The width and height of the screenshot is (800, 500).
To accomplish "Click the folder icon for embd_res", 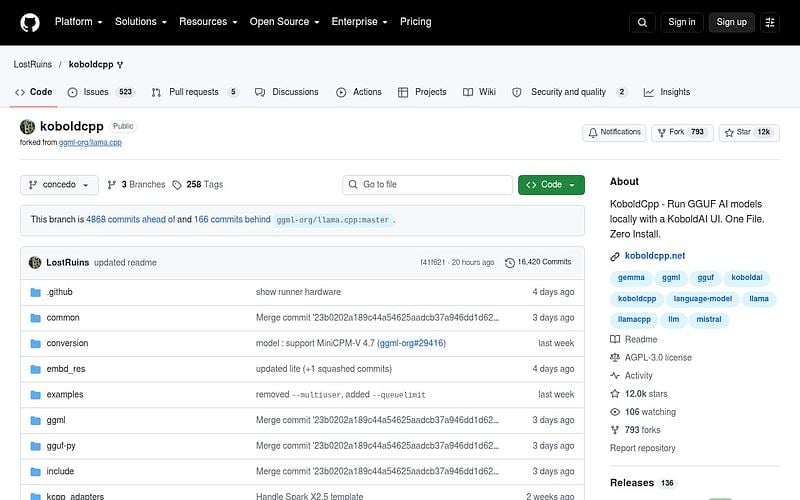I will pos(35,369).
